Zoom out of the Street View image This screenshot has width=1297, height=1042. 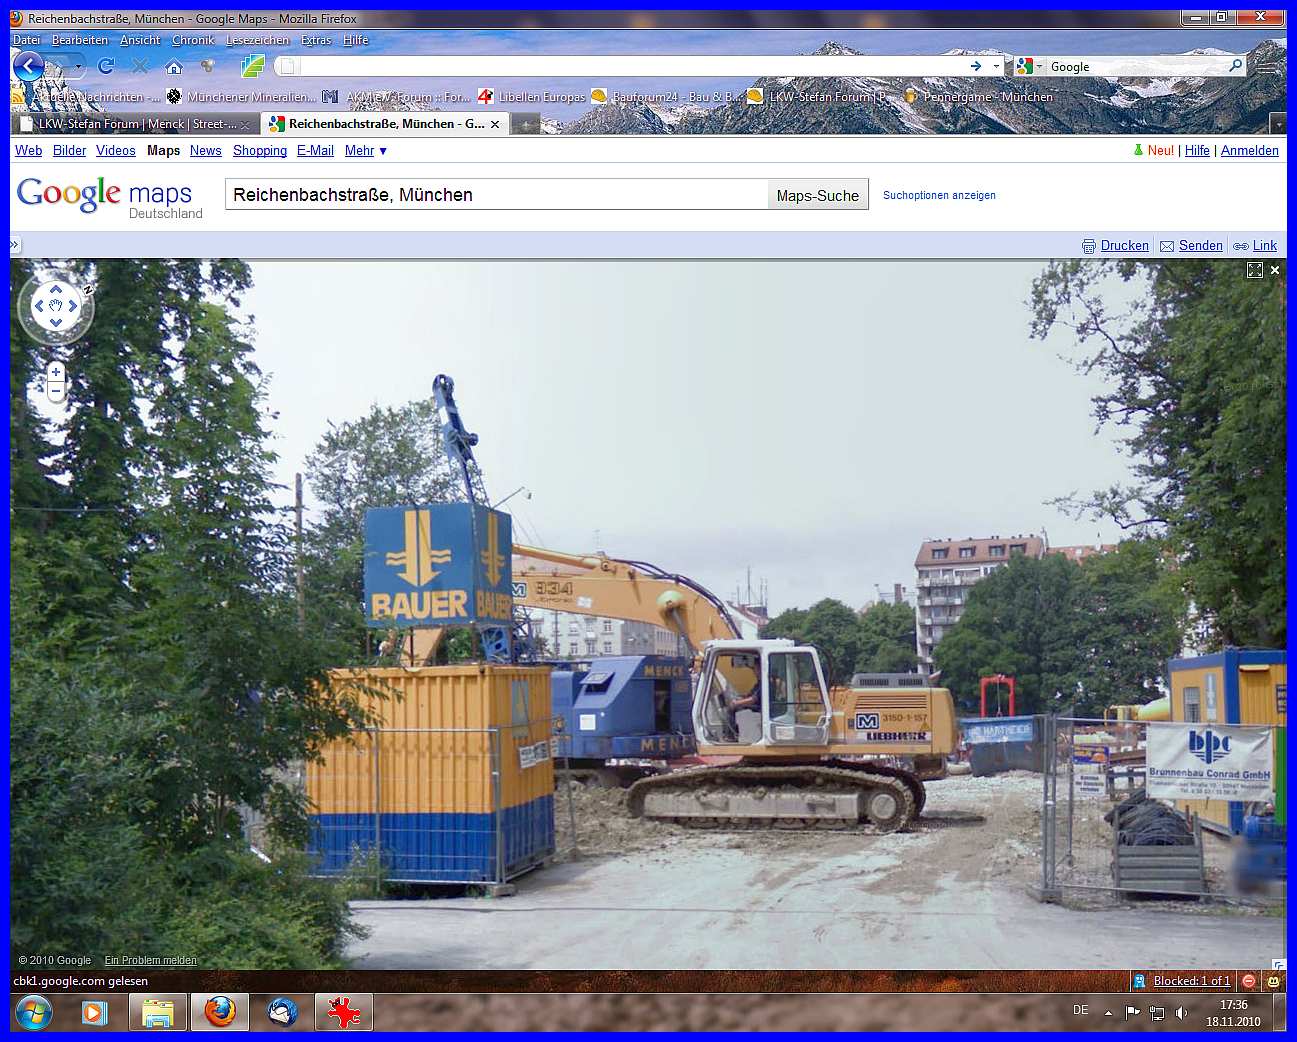pos(56,391)
